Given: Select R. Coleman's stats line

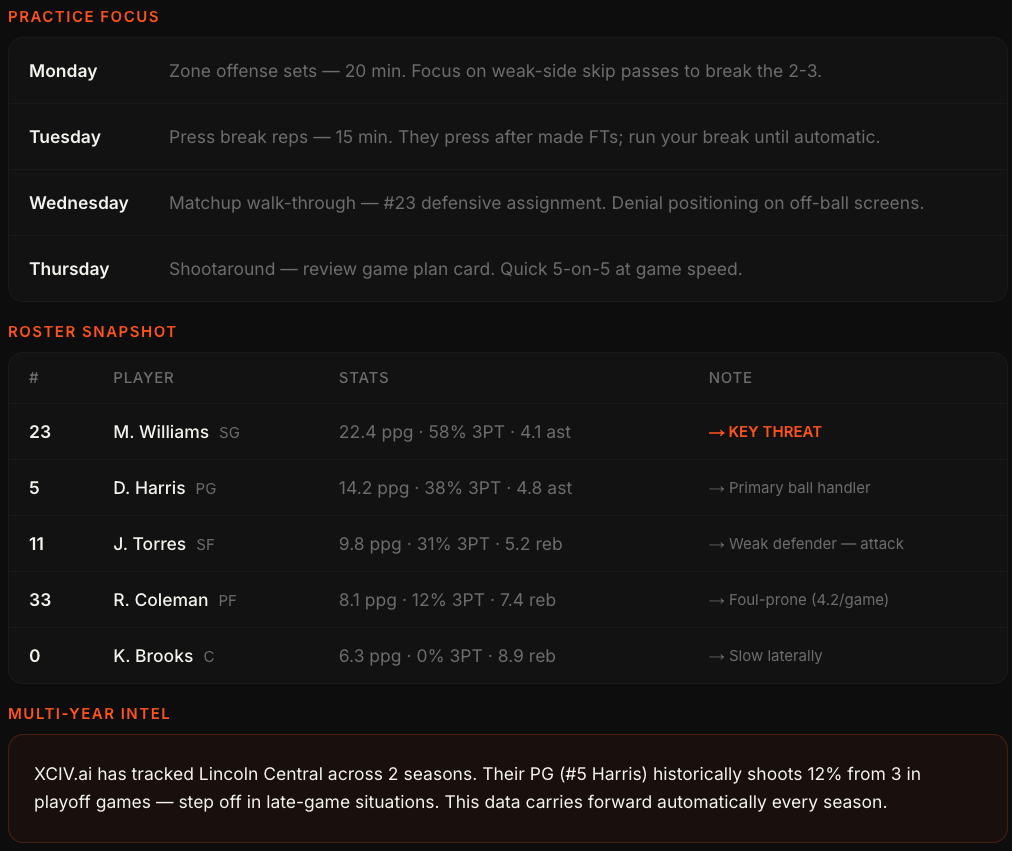Looking at the screenshot, I should pos(447,600).
